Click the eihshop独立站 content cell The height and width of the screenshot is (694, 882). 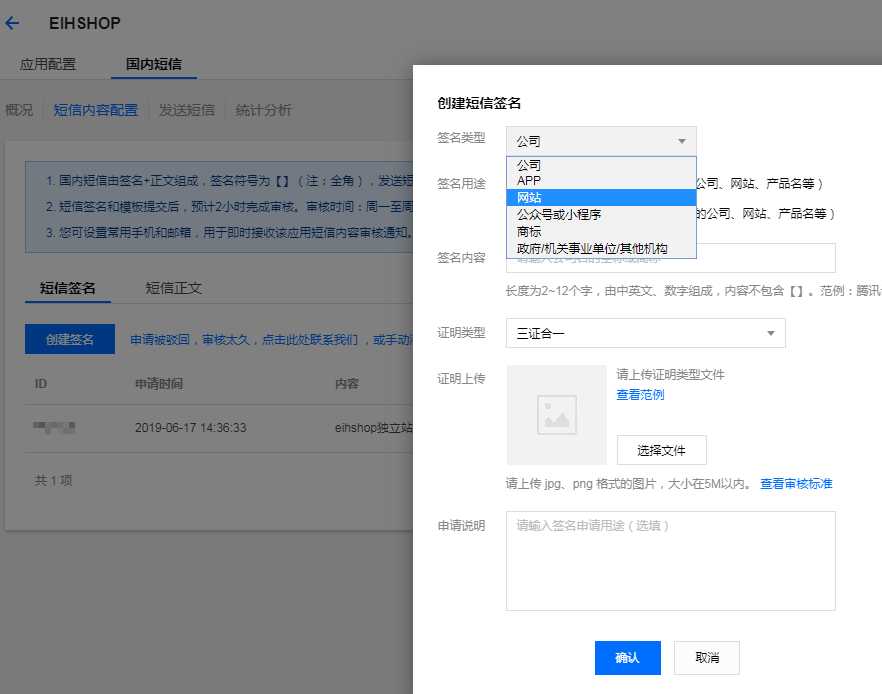click(374, 428)
